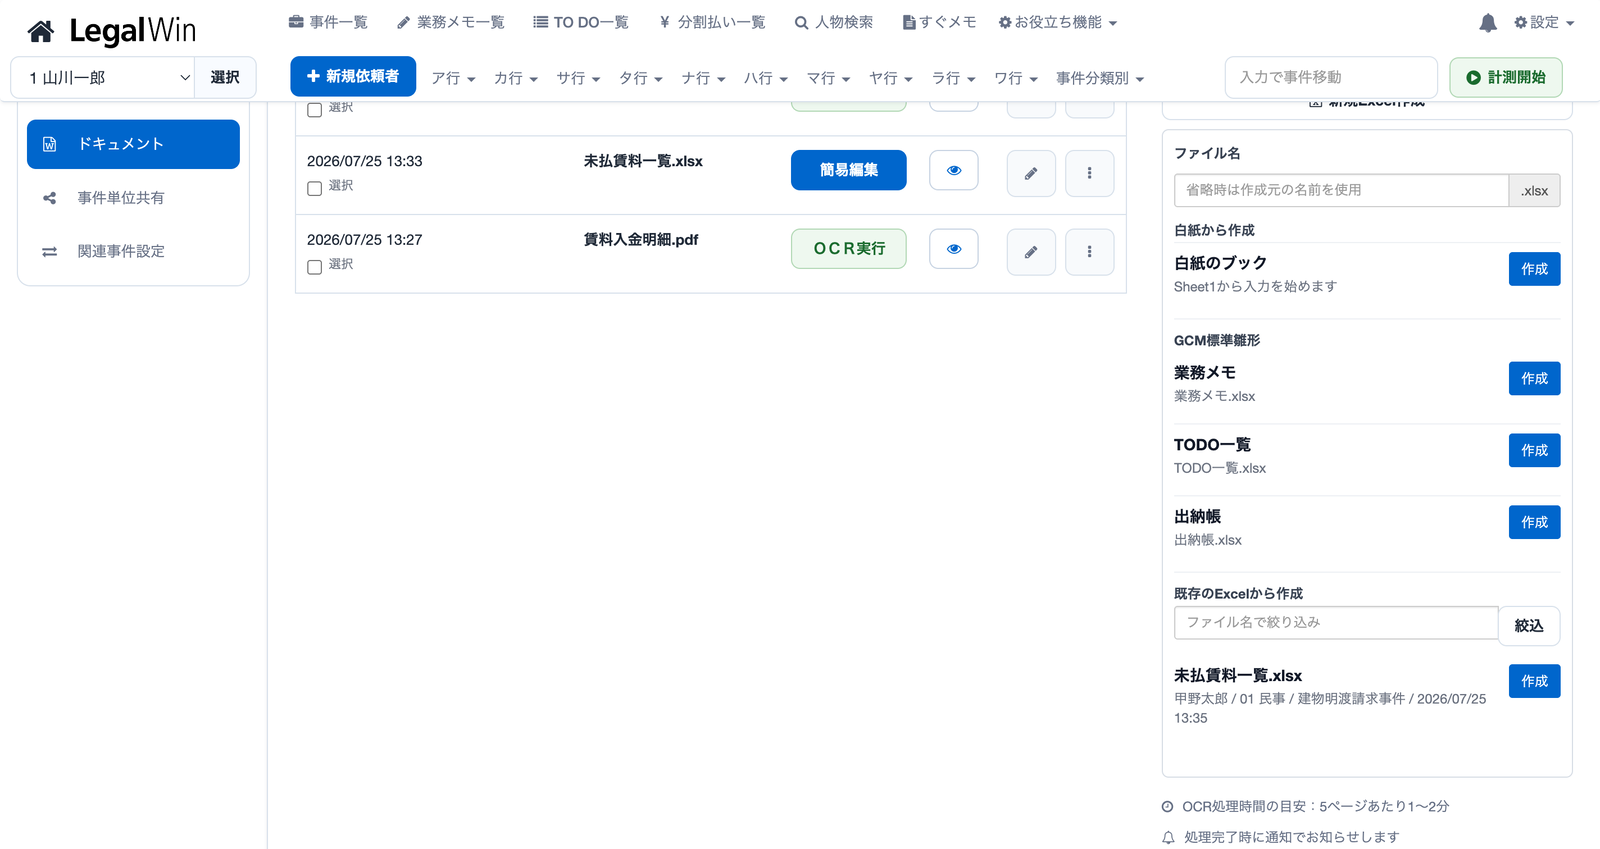1600x849 pixels.
Task: Open the more options menu for 未払賃料一覧.xlsx
Action: coord(1090,174)
